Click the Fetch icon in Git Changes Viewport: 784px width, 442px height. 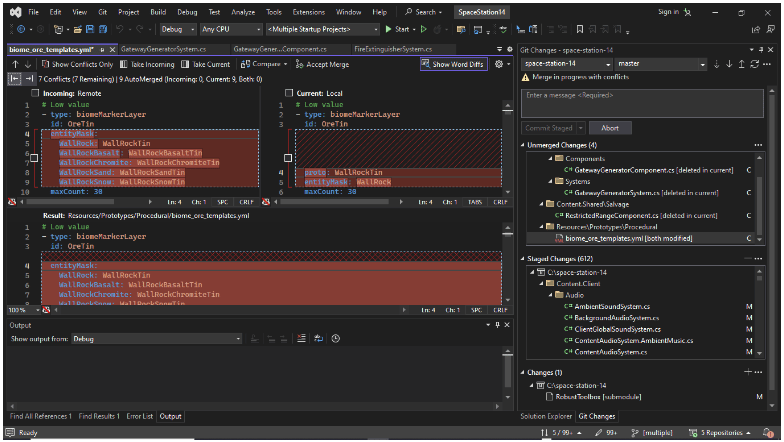point(716,64)
